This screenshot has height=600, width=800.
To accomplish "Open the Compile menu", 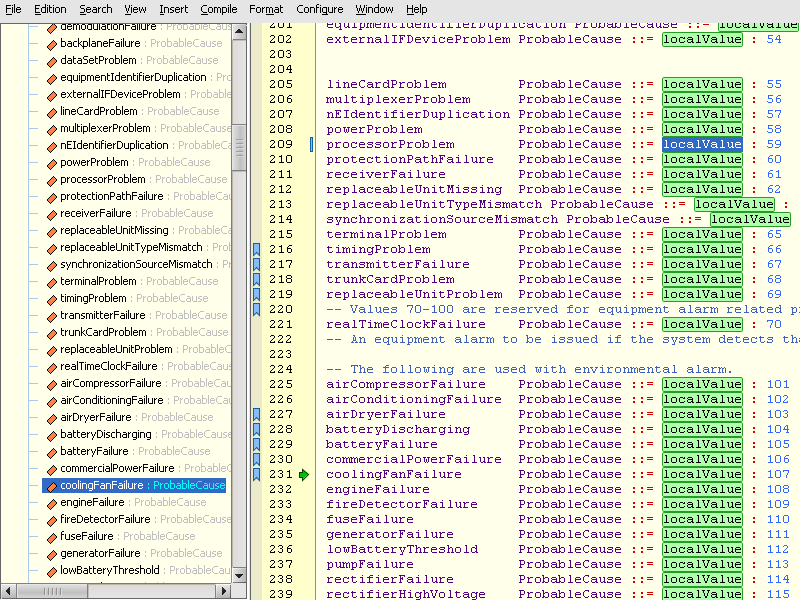I will (x=218, y=9).
